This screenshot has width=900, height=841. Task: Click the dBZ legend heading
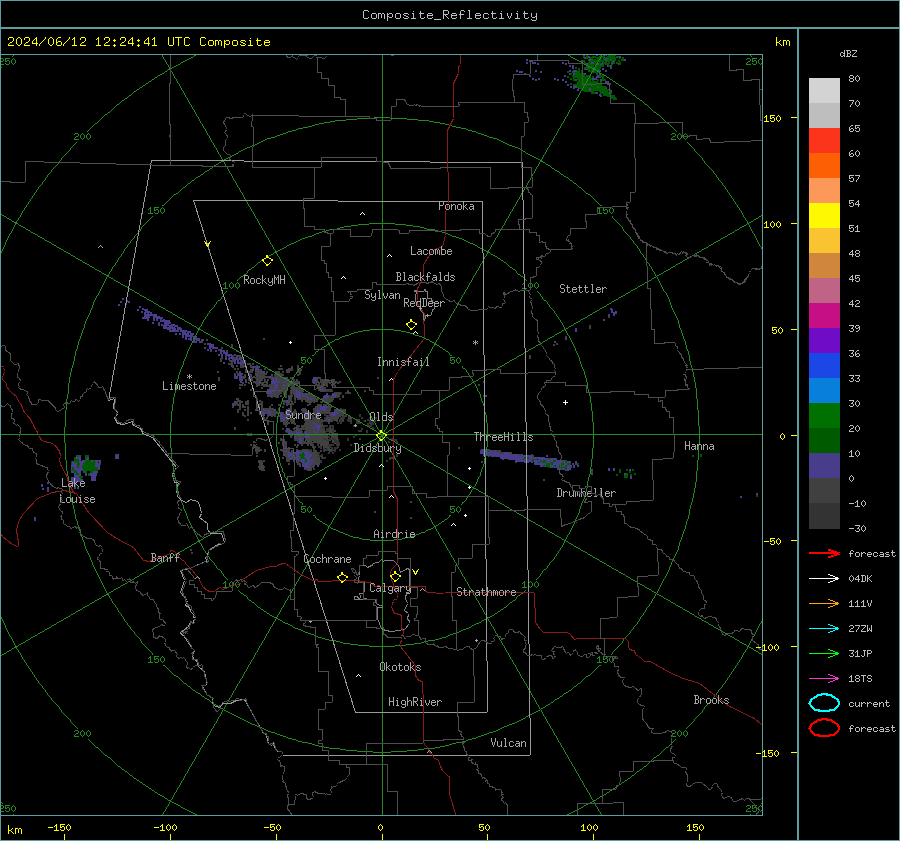point(848,53)
